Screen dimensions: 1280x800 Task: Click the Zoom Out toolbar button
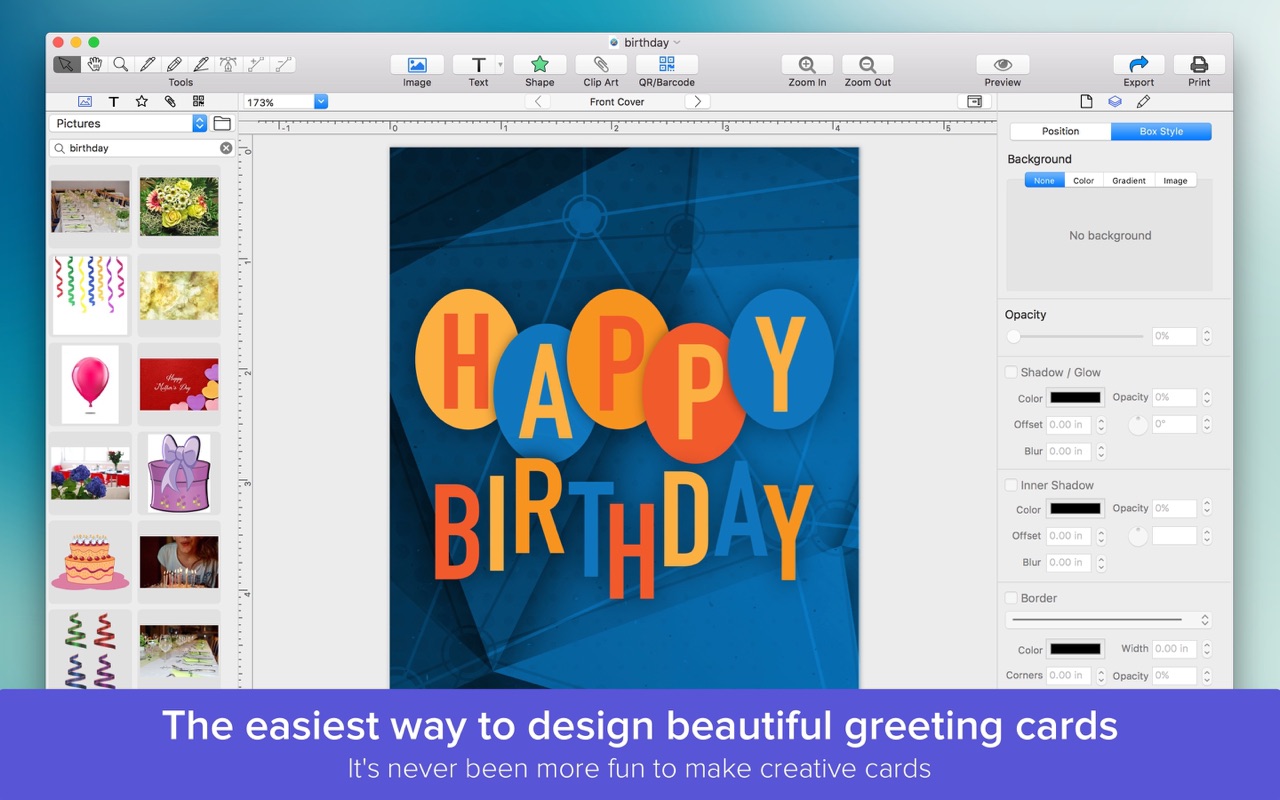868,65
